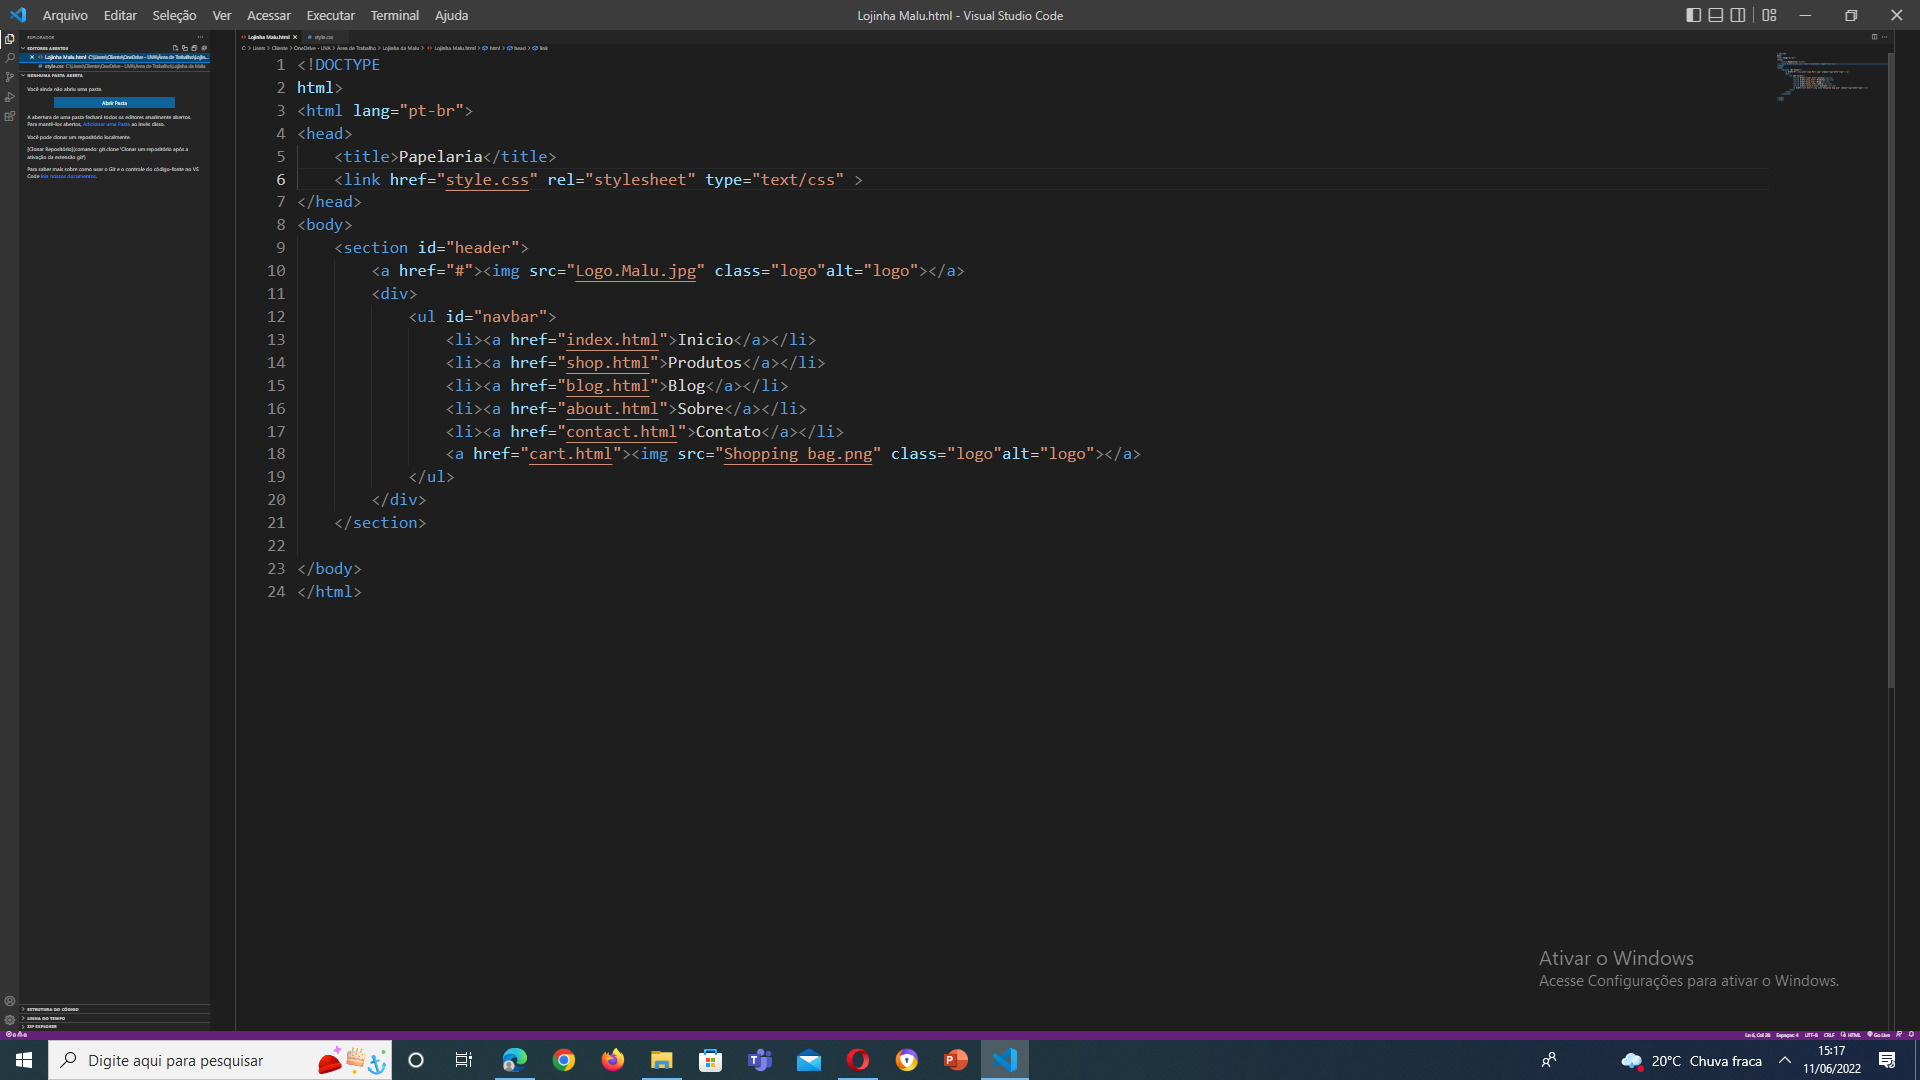Screen dimensions: 1920x1080
Task: Change Espaços: 4 indentation setting
Action: coord(1787,1035)
